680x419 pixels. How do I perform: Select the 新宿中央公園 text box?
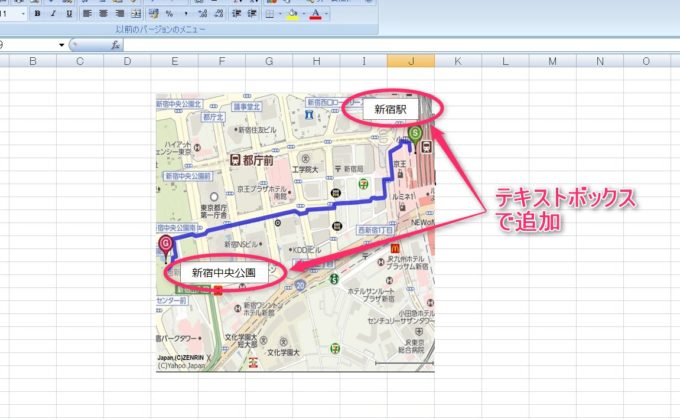click(x=224, y=272)
